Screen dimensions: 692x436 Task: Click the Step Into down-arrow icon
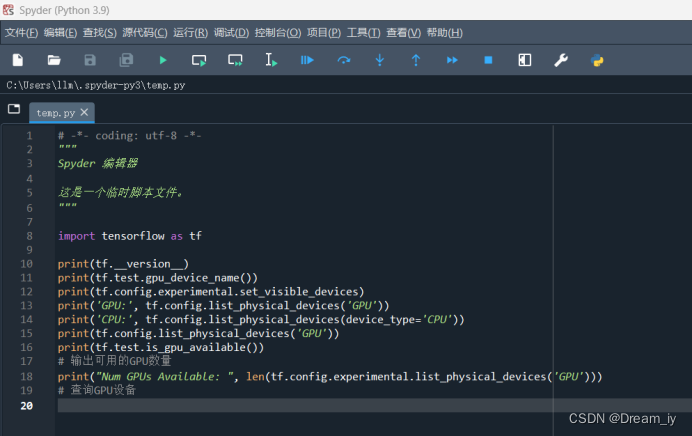(x=380, y=60)
